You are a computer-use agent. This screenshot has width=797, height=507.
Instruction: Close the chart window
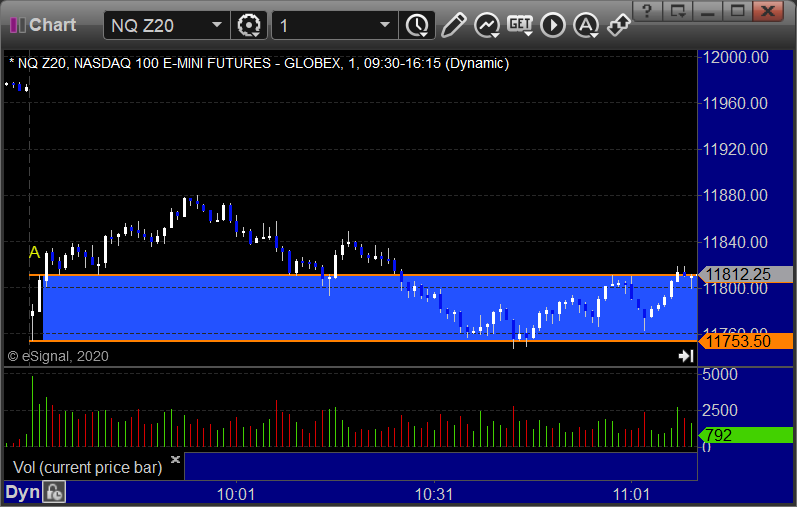pos(768,11)
